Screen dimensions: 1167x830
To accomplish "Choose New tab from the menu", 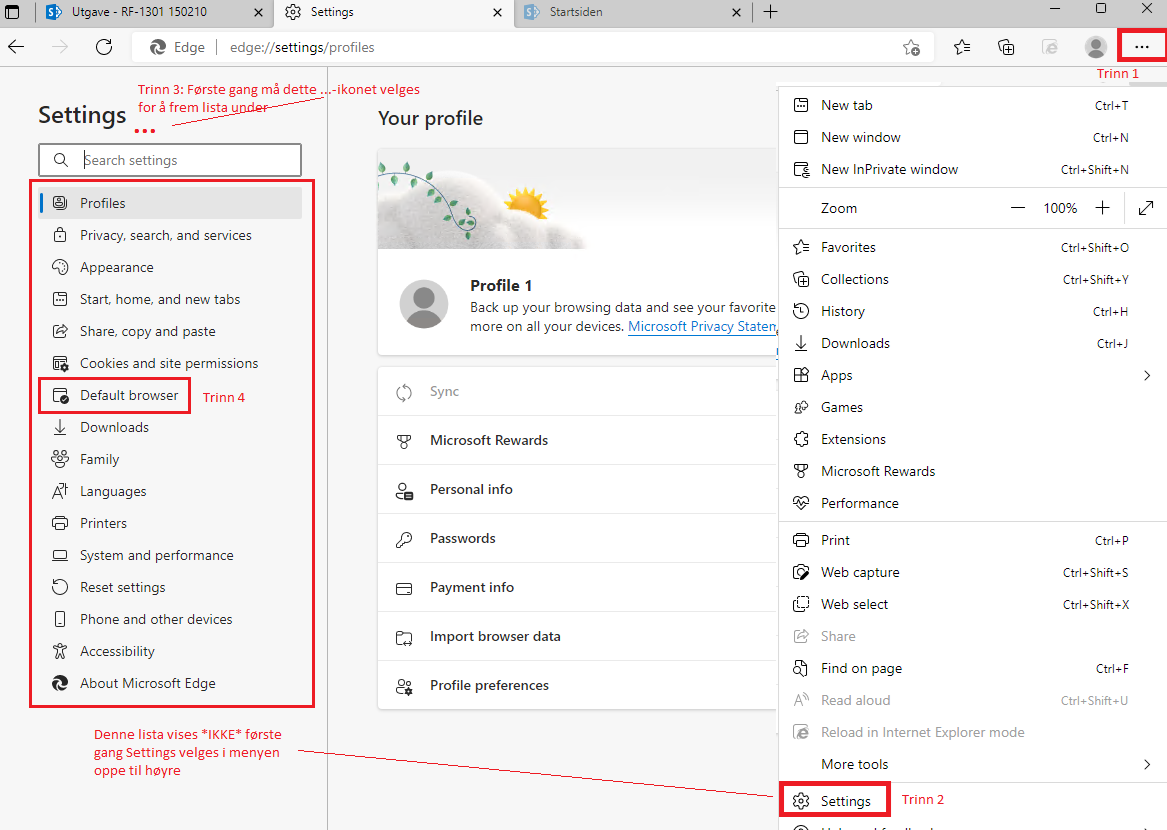I will (x=973, y=106).
